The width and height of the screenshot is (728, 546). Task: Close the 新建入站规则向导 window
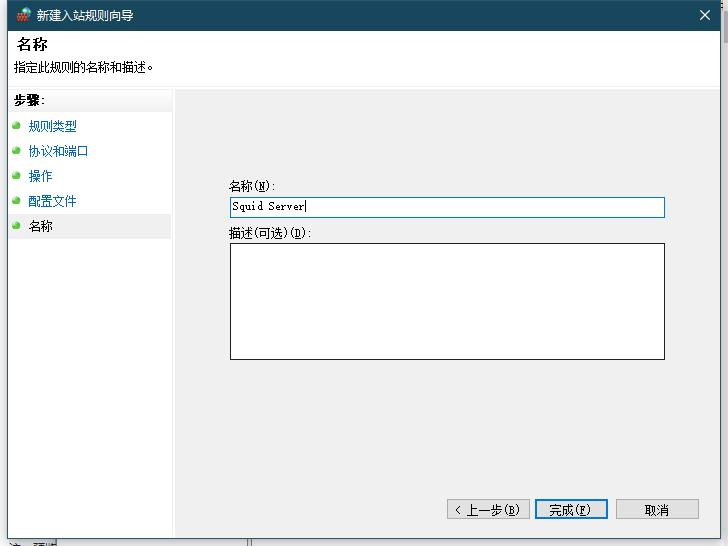point(704,15)
